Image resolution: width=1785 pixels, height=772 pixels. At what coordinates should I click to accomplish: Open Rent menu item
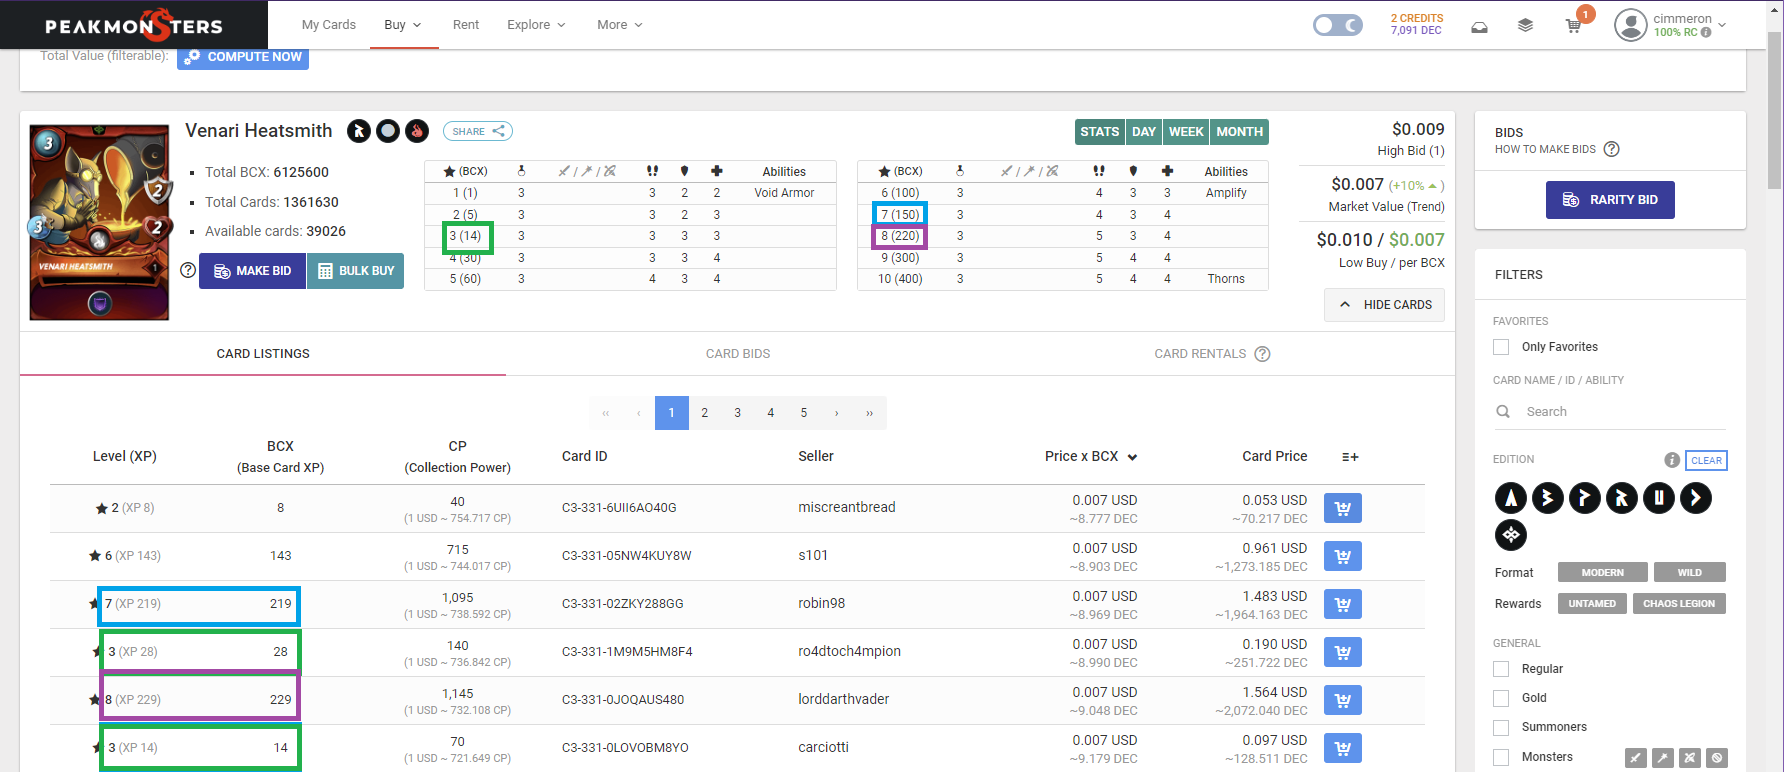tap(466, 25)
